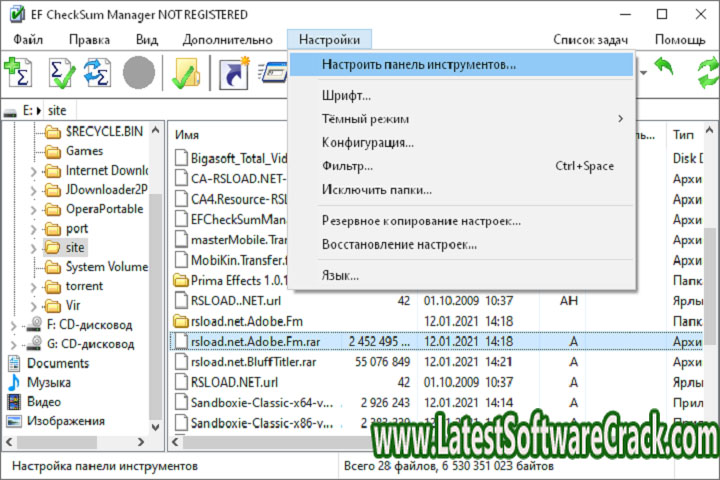Click the shortcut arrow toolbar icon
720x480 pixels.
tap(234, 73)
